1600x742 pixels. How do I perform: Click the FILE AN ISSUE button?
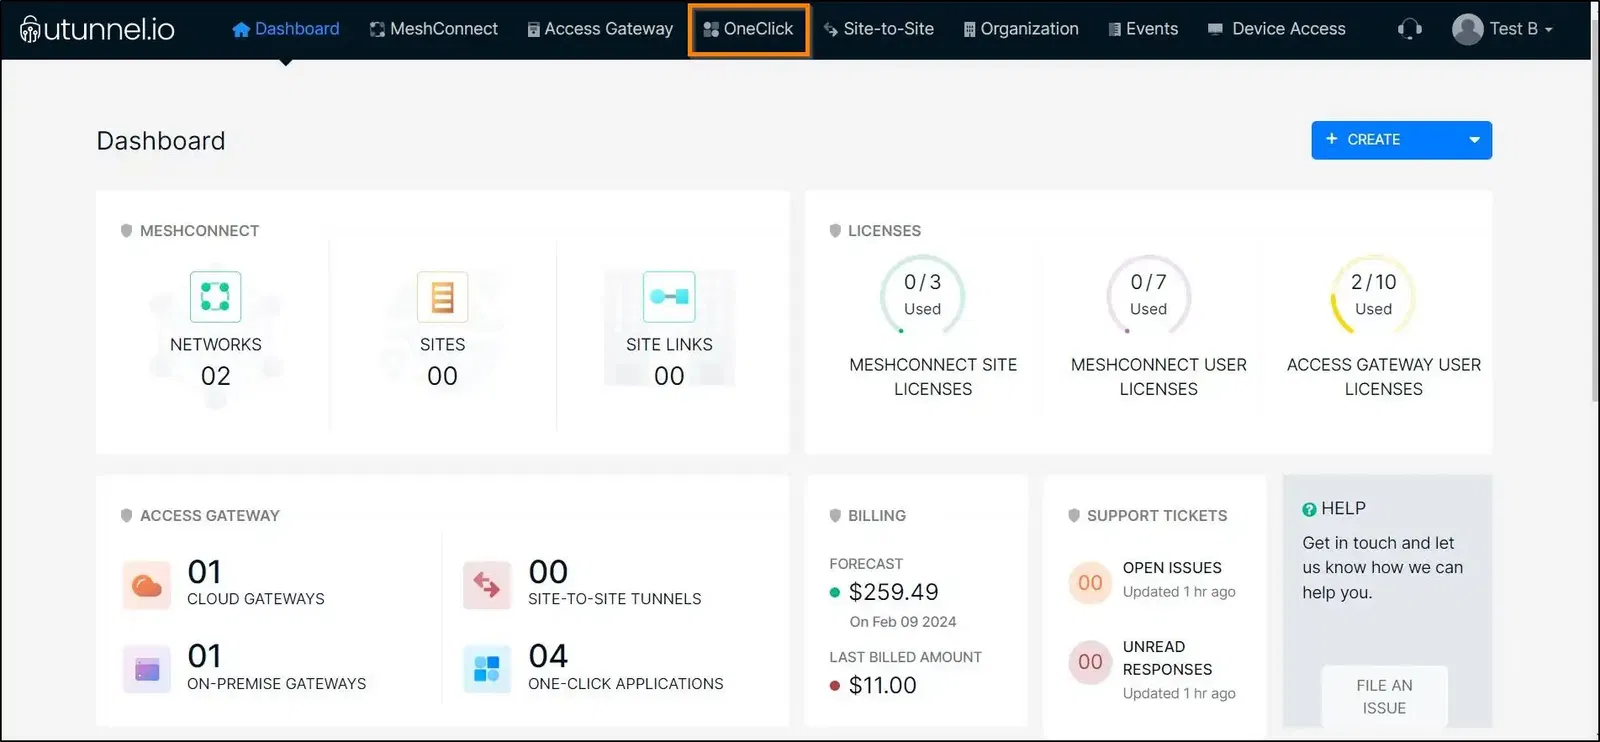point(1384,696)
